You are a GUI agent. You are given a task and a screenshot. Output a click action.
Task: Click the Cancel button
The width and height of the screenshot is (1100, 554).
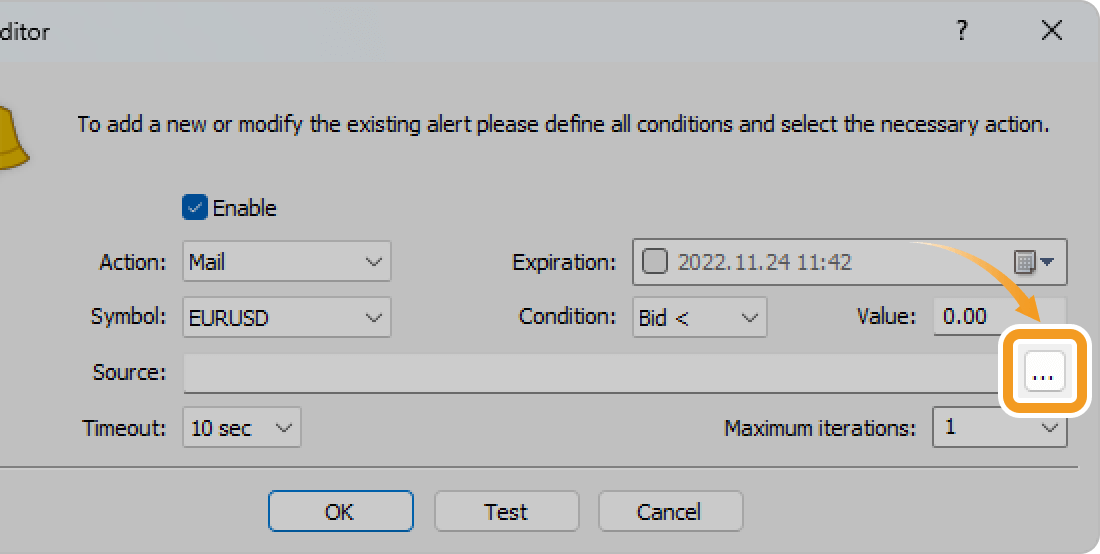(669, 512)
